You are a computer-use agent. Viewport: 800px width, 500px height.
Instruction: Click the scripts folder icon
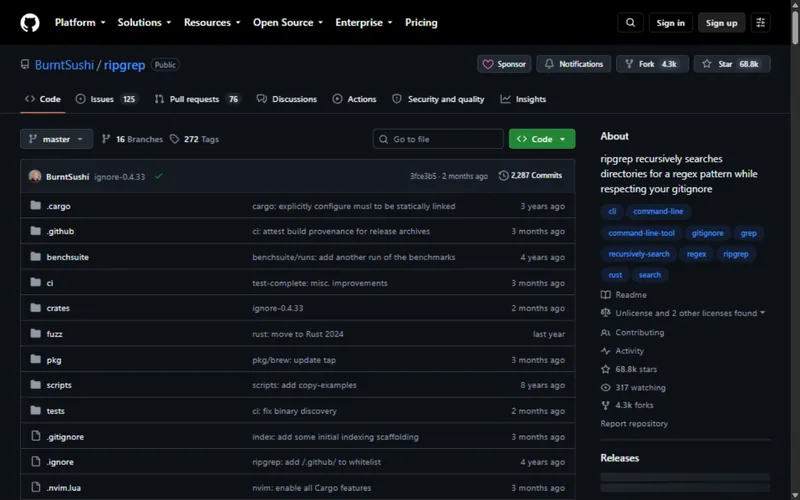tap(35, 385)
